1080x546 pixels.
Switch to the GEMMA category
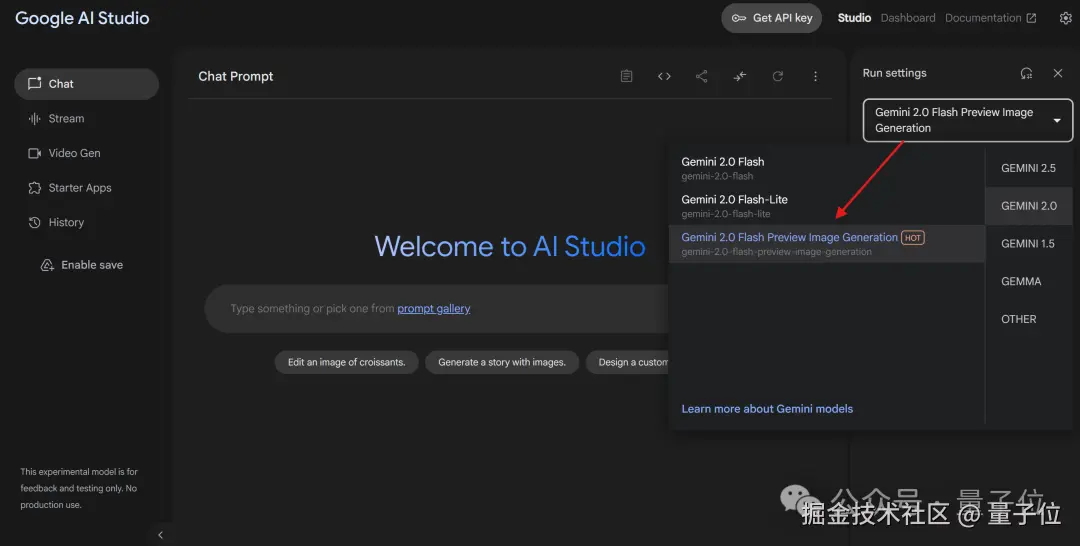1028,282
